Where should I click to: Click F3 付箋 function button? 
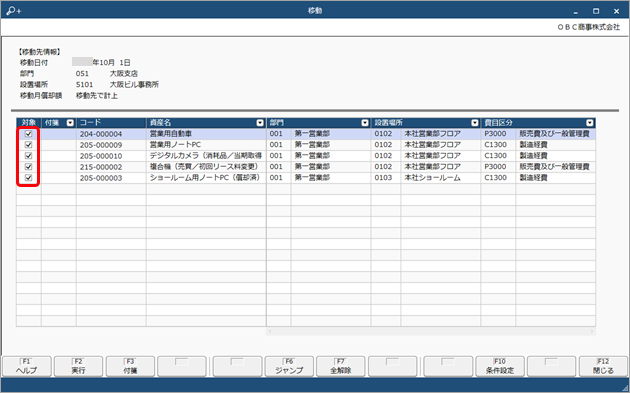(130, 366)
